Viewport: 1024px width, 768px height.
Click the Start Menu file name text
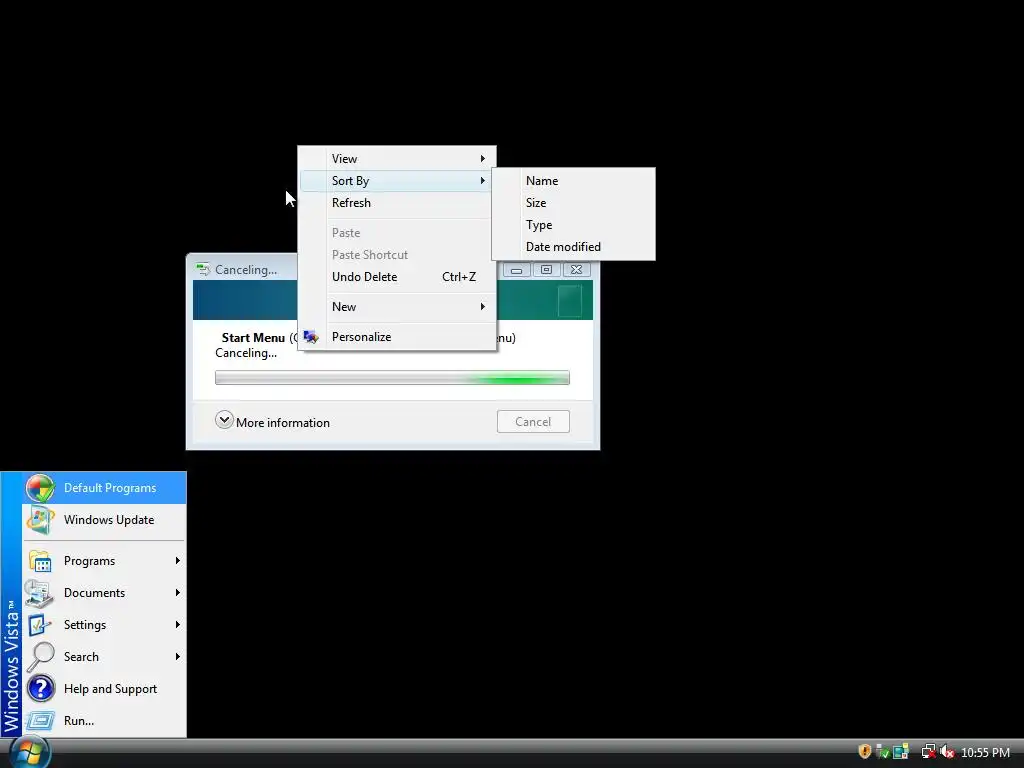(x=253, y=338)
